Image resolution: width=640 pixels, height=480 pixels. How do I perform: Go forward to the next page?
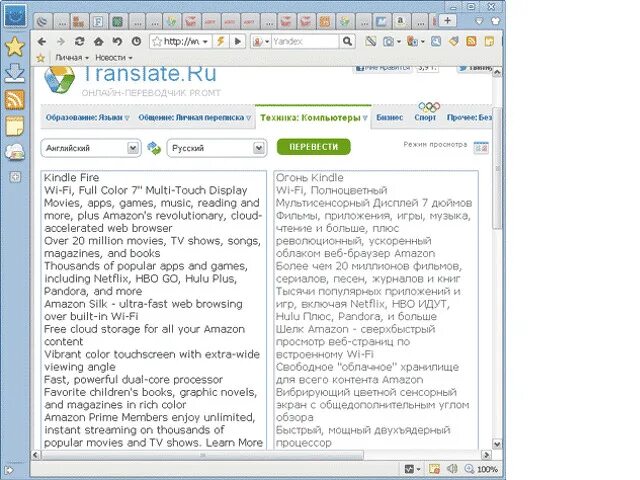pos(60,42)
